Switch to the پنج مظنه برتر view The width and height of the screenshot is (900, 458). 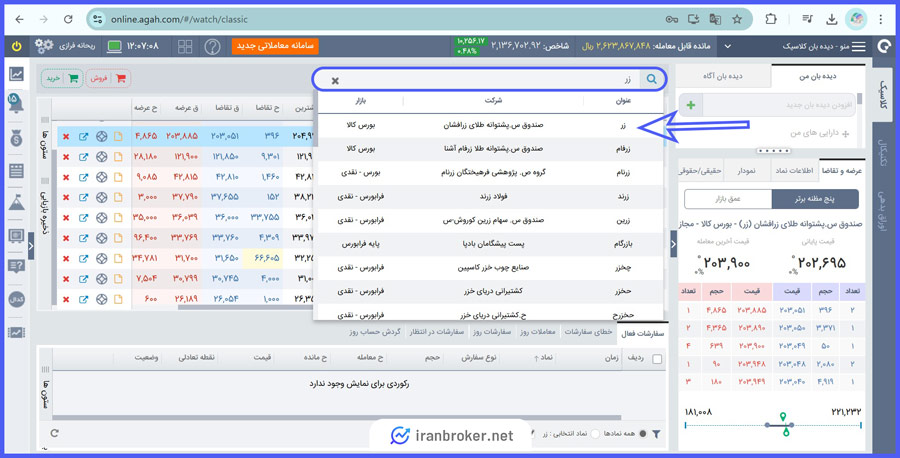point(815,199)
